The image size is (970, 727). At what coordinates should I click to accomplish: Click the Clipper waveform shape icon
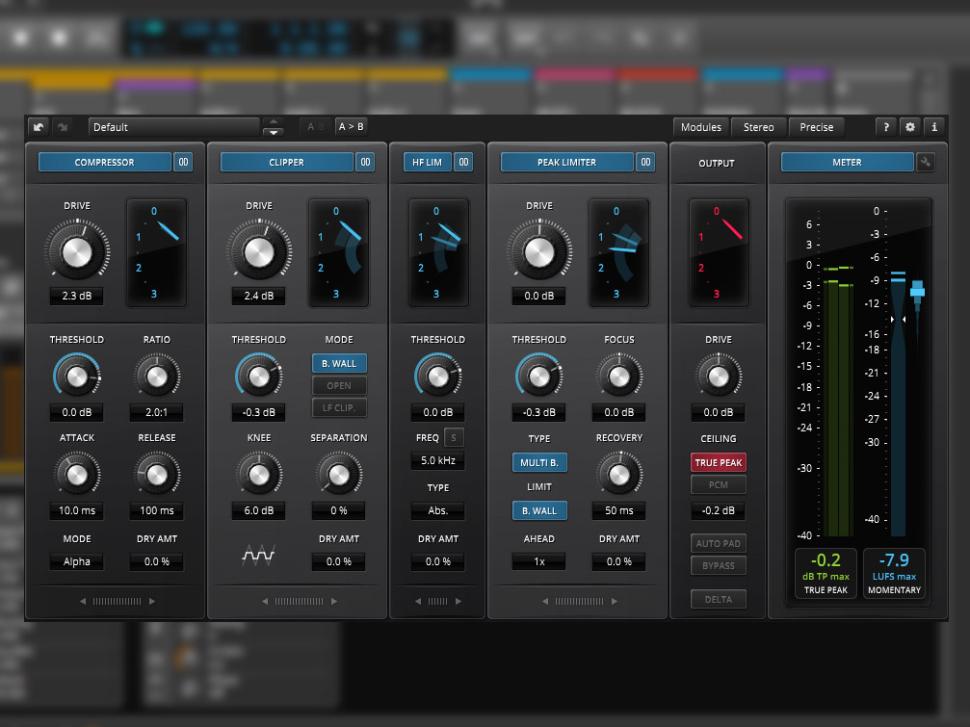[258, 555]
